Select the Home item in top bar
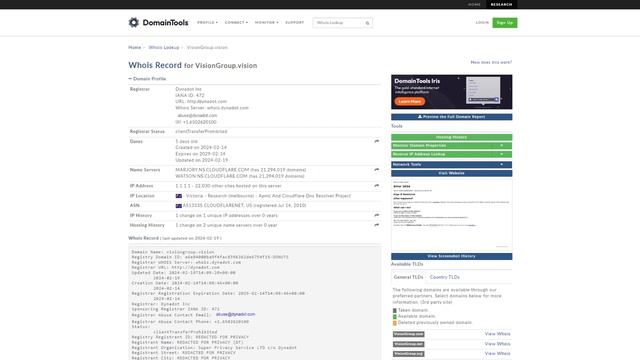 click(x=474, y=4)
